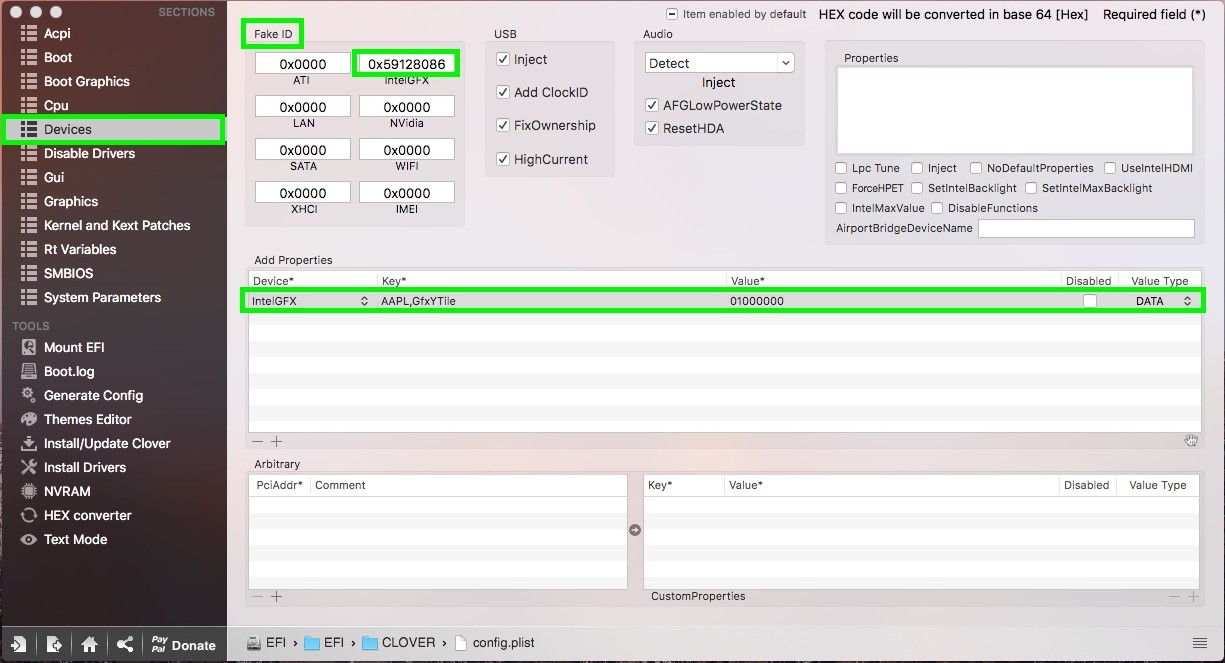
Task: Click the IntelGFX fake ID field
Action: 407,64
